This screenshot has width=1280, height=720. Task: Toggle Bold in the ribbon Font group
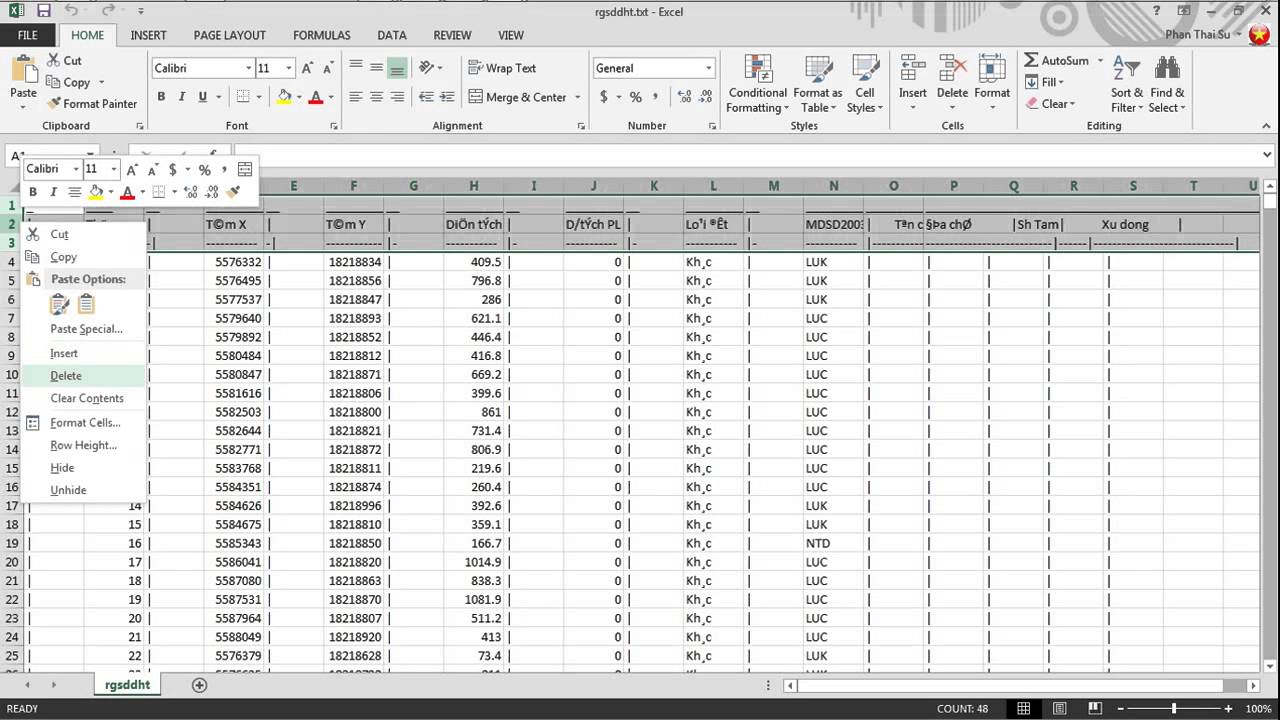(x=161, y=97)
